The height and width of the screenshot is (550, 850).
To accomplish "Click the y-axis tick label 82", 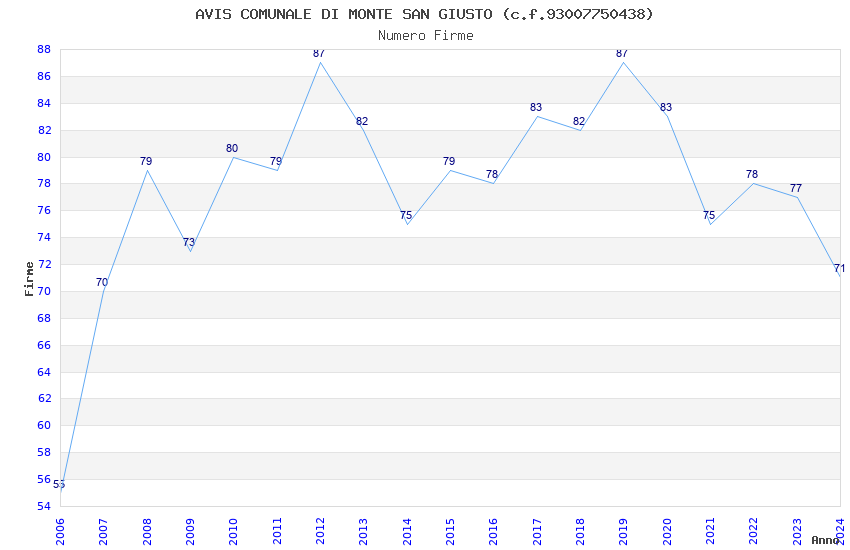I will coord(44,130).
